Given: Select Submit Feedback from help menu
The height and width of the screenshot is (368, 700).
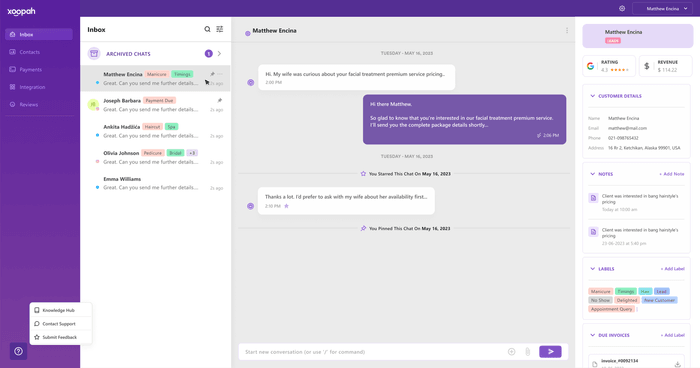Looking at the screenshot, I should (60, 337).
